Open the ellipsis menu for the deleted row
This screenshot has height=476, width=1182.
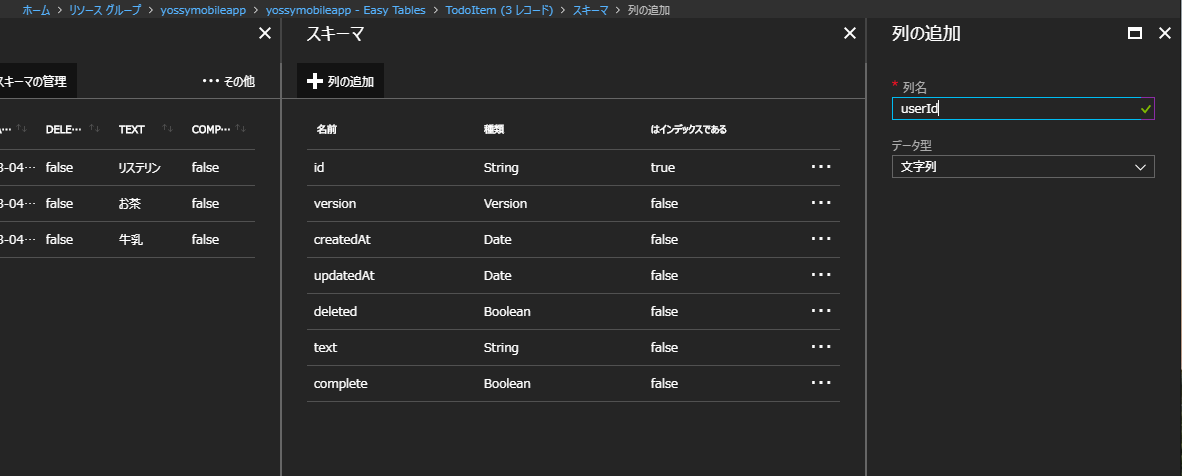[821, 311]
